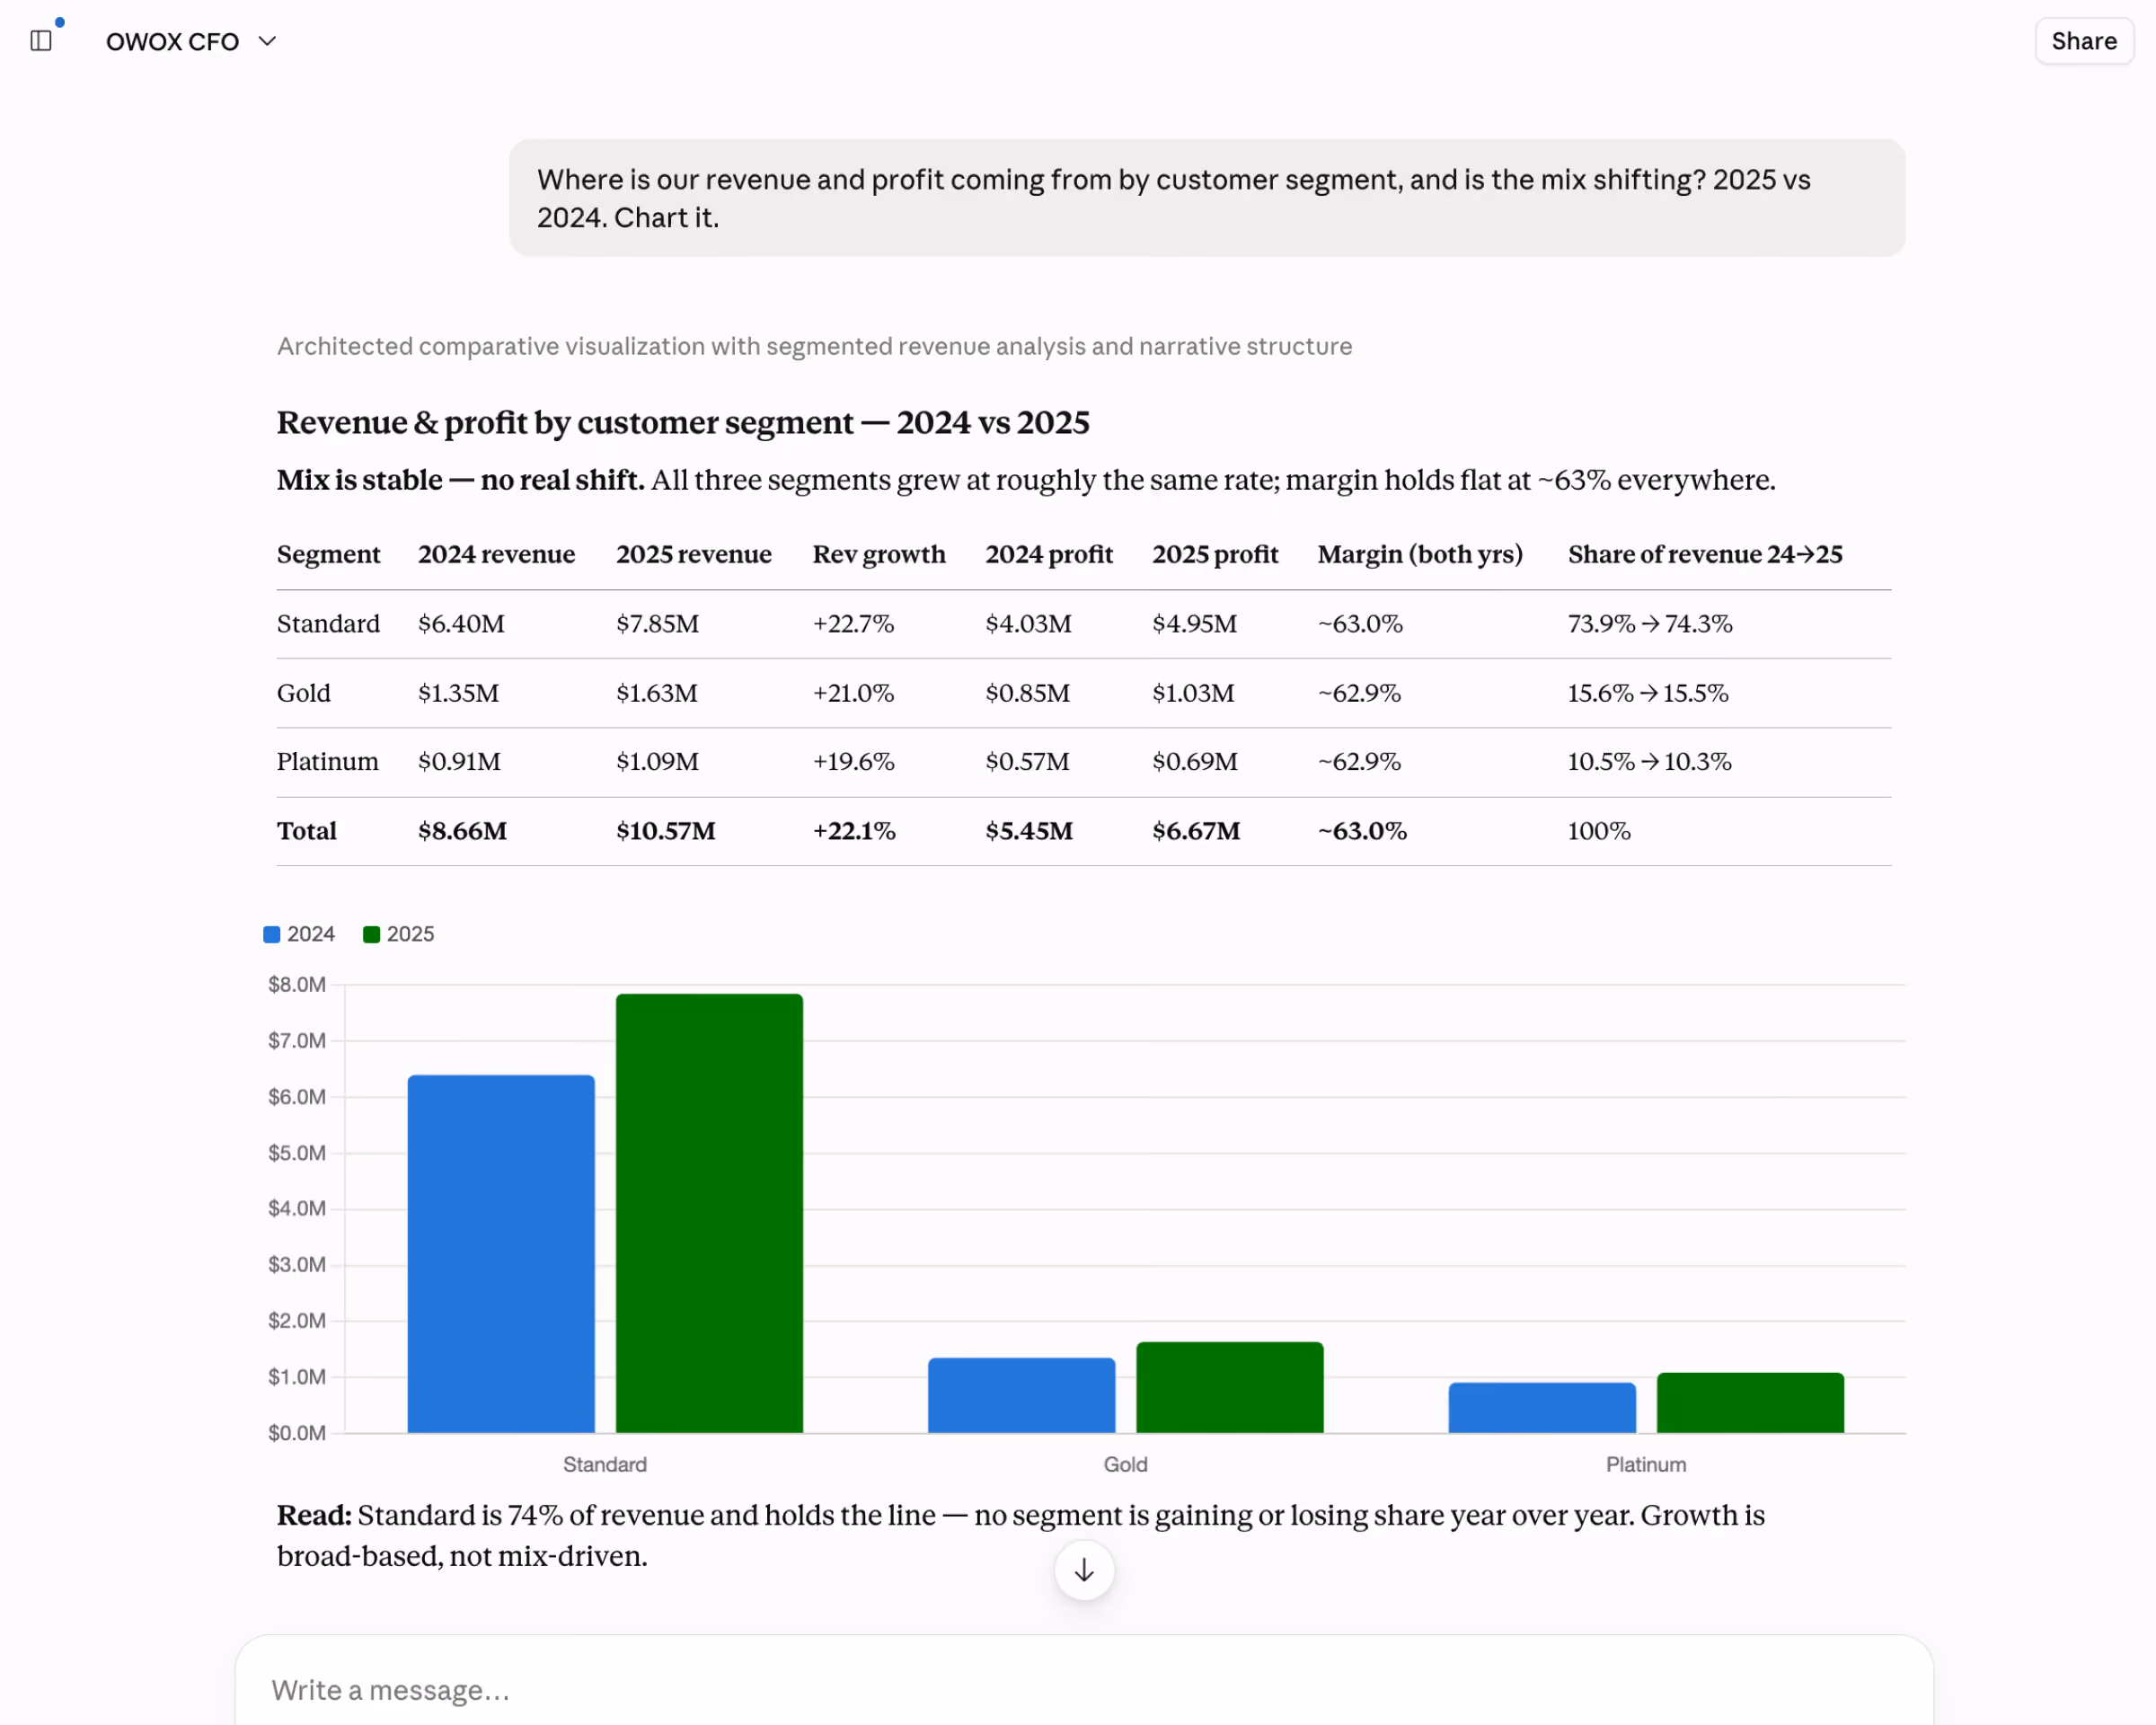Click the '$8.66M' total cell

click(462, 831)
